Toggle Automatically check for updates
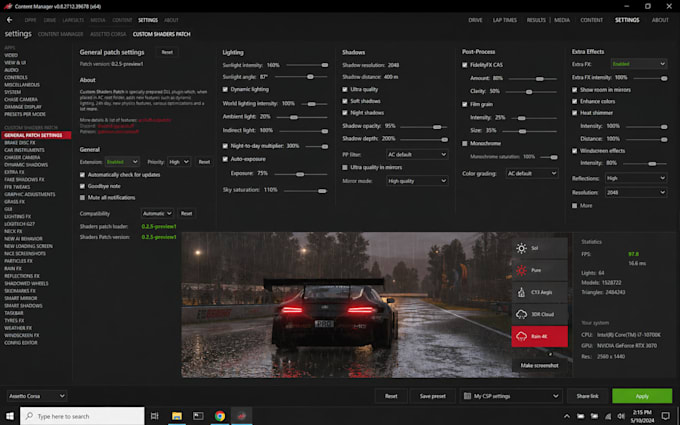 [x=82, y=175]
